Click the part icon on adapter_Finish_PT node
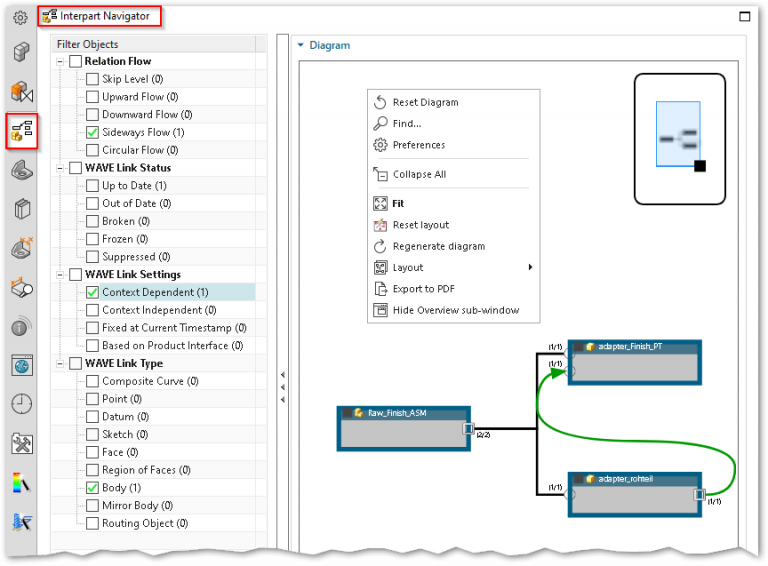The width and height of the screenshot is (768, 566). tap(591, 348)
